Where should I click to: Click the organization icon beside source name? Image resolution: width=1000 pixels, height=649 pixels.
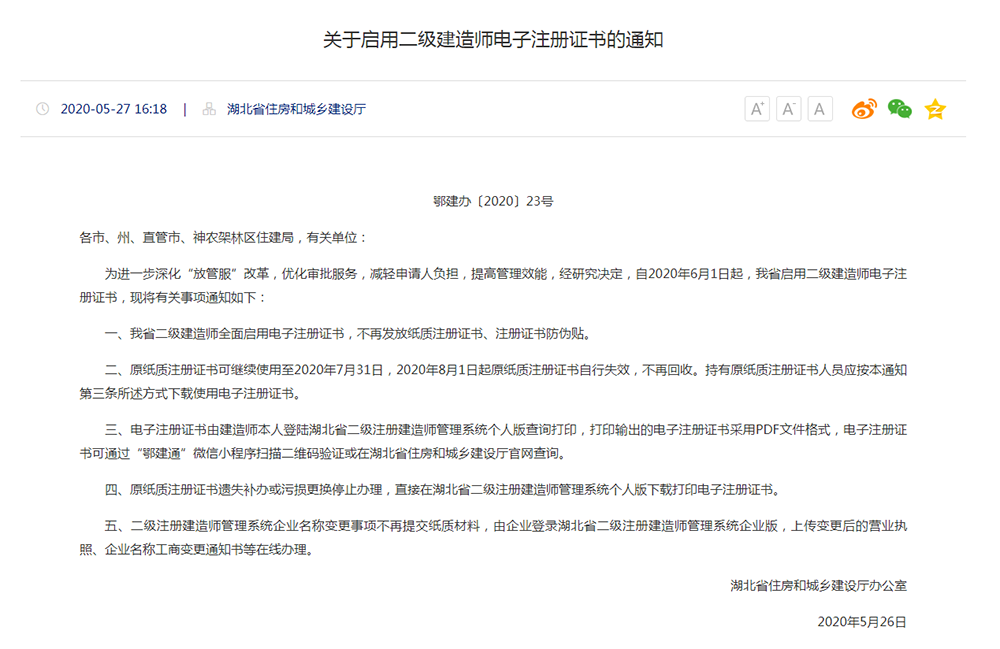(x=209, y=109)
